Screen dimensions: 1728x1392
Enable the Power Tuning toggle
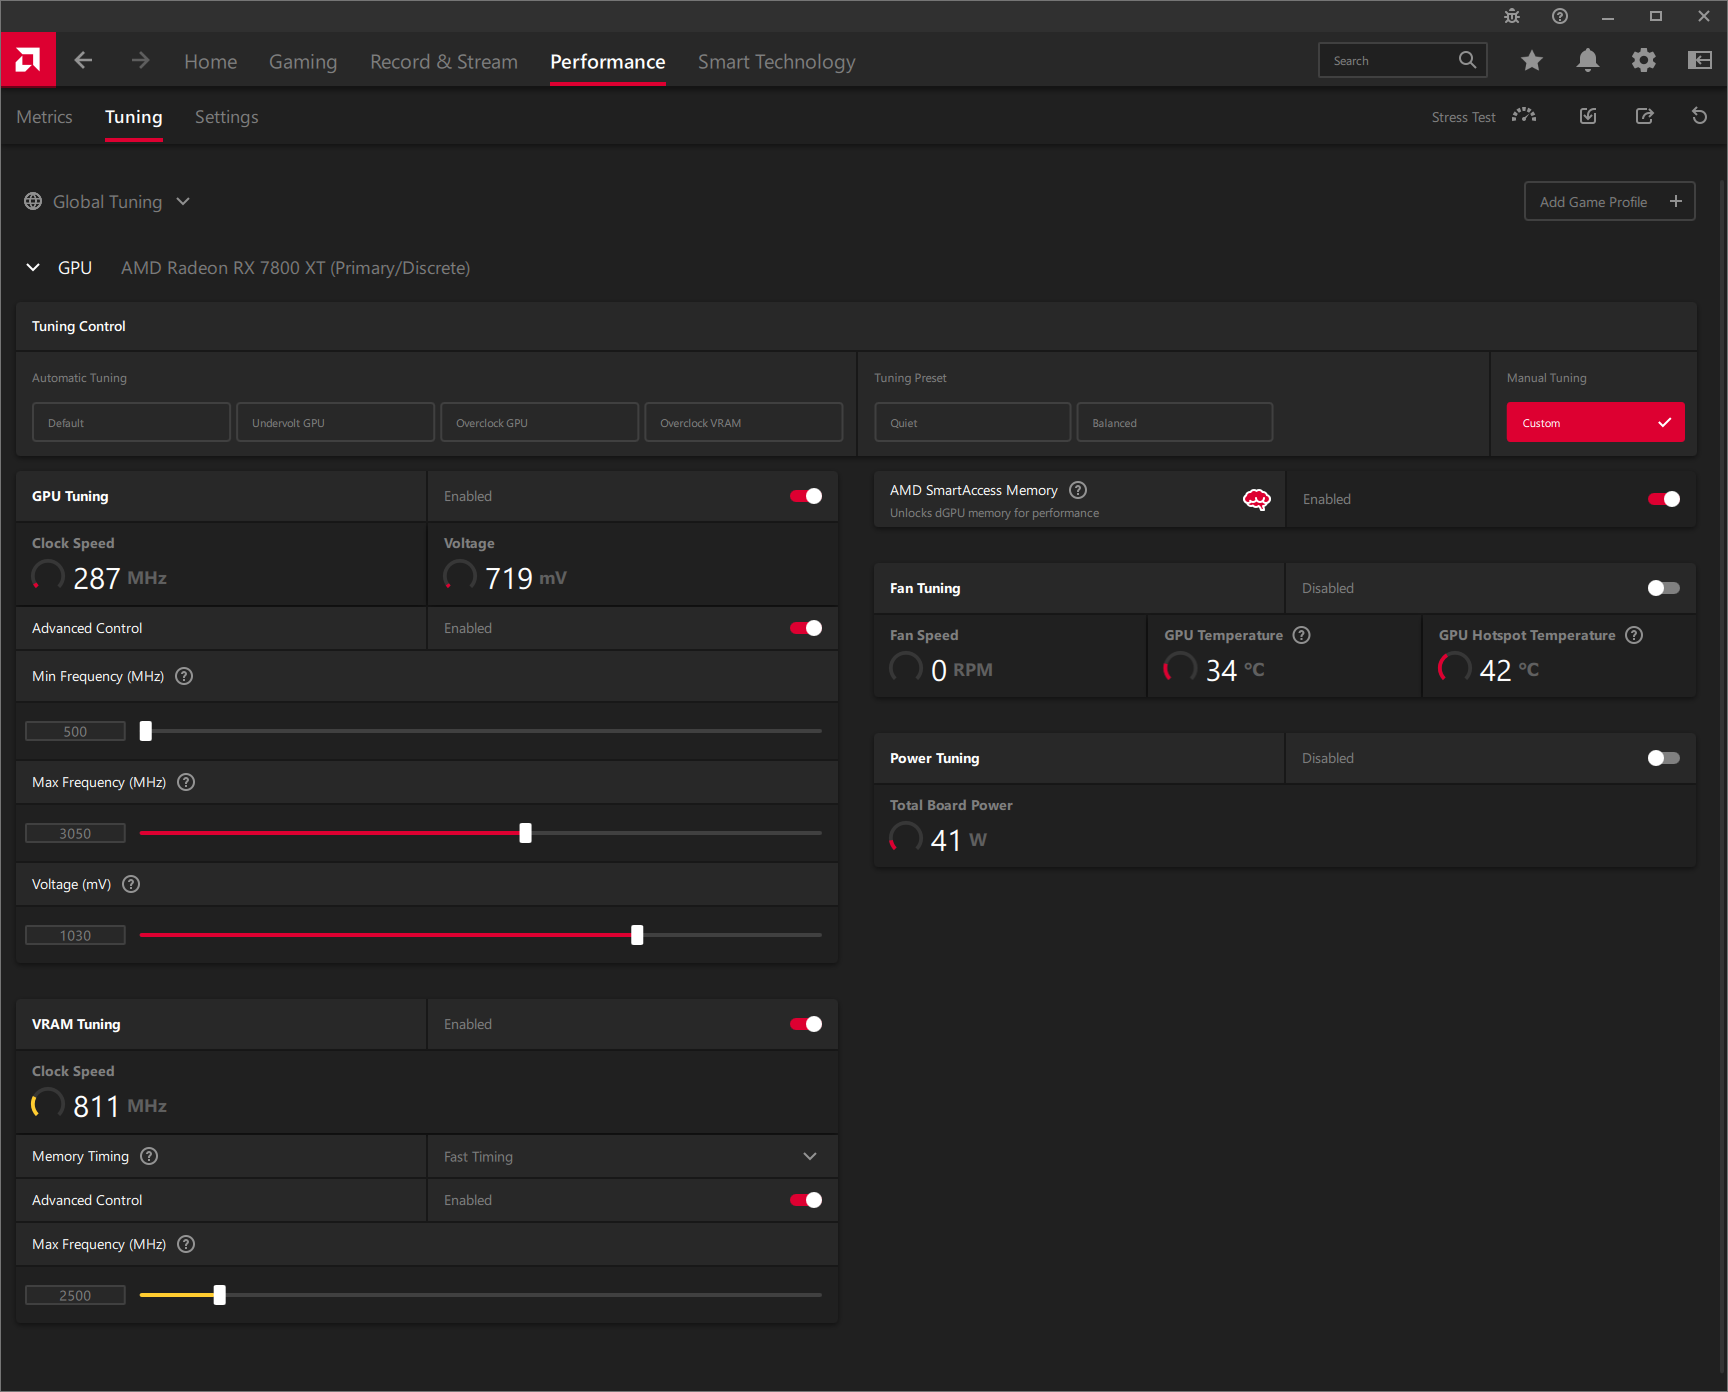point(1664,758)
